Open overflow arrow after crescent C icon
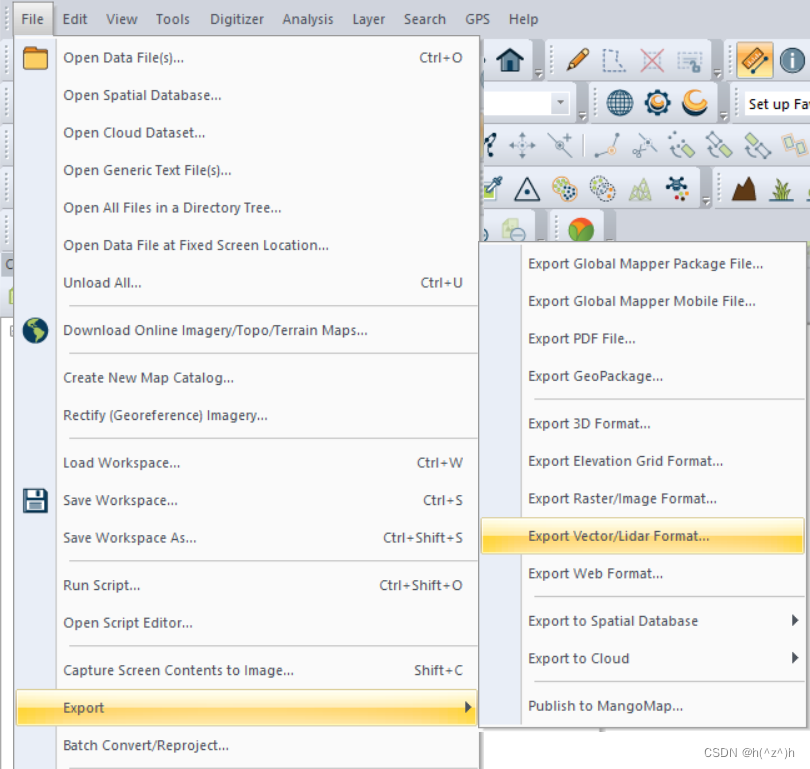Screen dimensions: 810x769 (723, 116)
